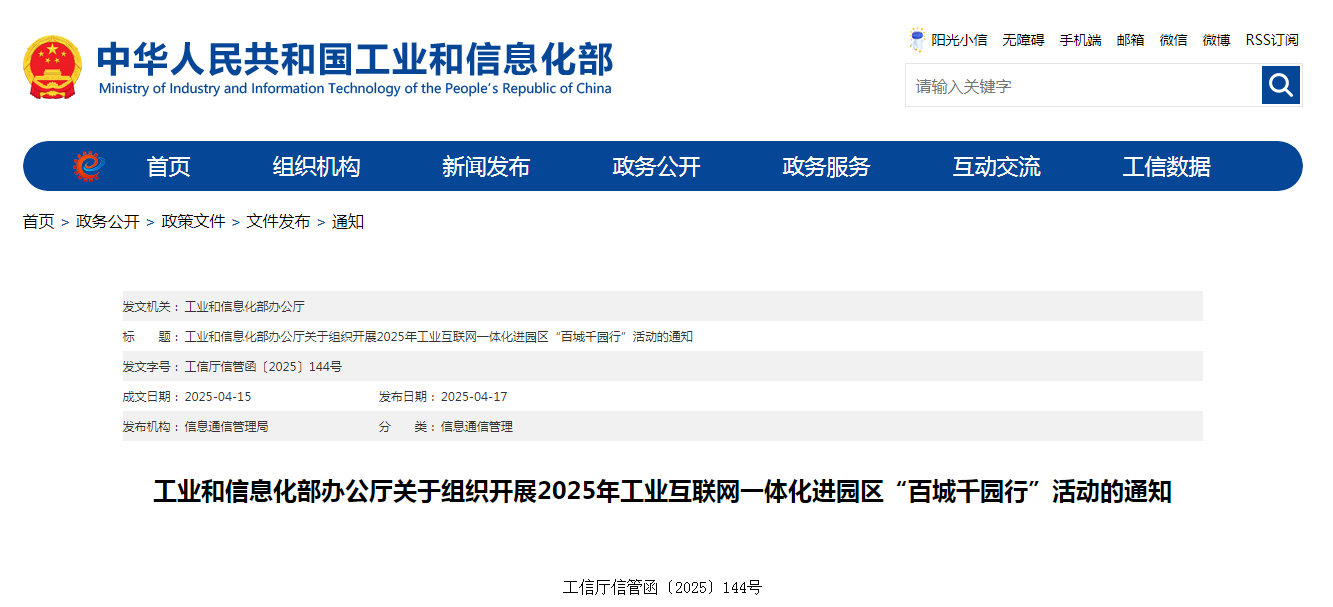Viewport: 1333px width, 607px height.
Task: Open the 互动交流 navigation menu item
Action: coord(996,167)
